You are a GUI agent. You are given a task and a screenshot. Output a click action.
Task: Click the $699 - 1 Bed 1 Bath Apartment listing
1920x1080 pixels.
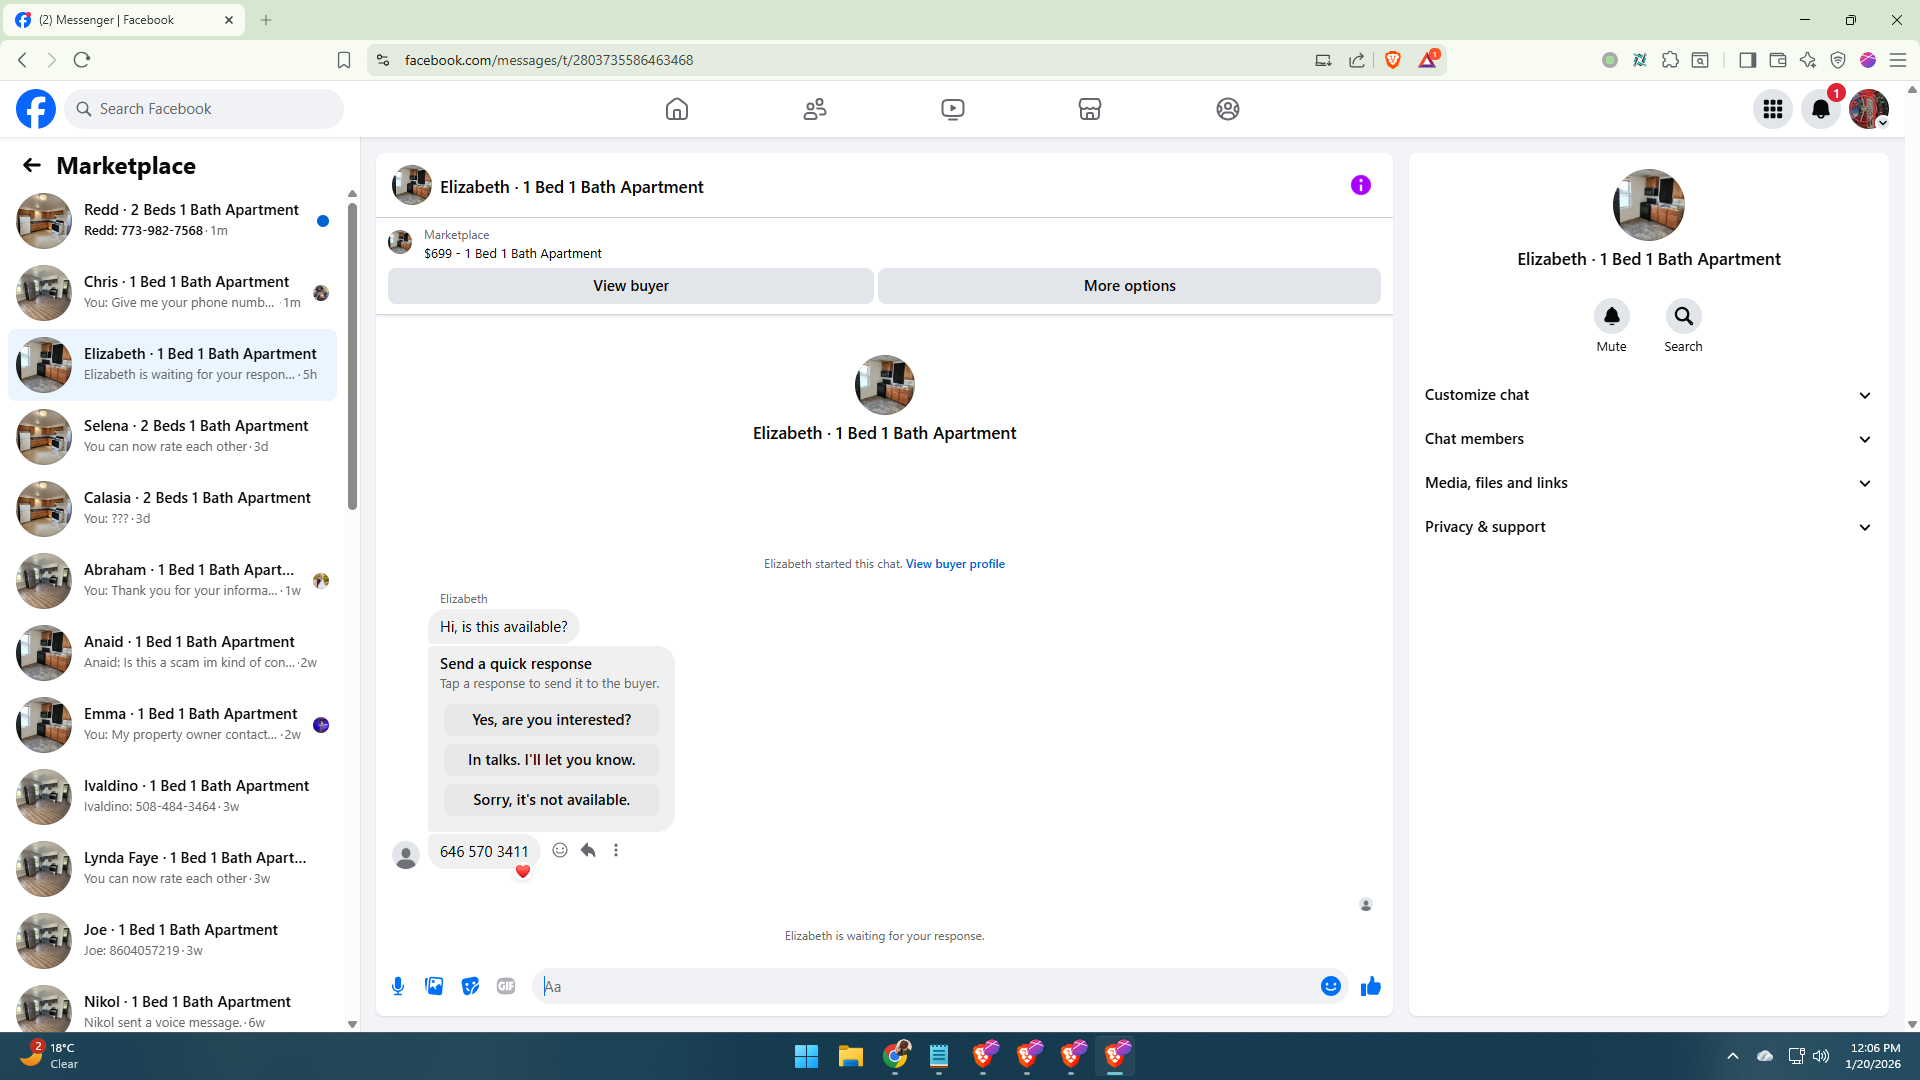coord(513,254)
